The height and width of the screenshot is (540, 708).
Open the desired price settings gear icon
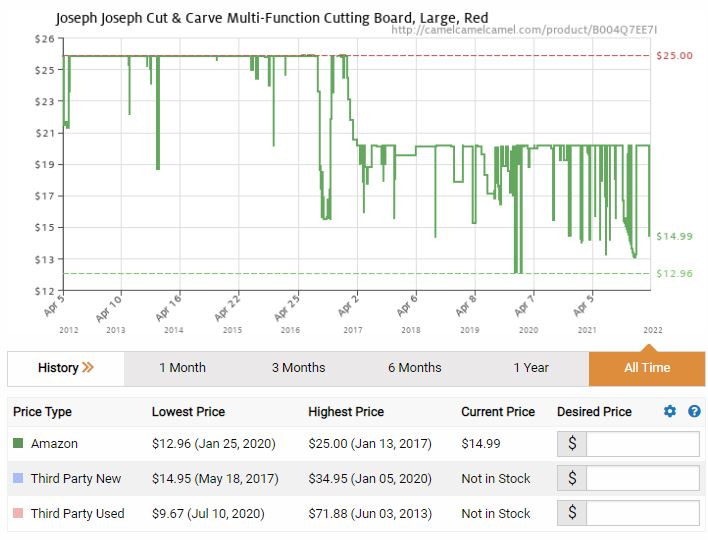coord(670,411)
